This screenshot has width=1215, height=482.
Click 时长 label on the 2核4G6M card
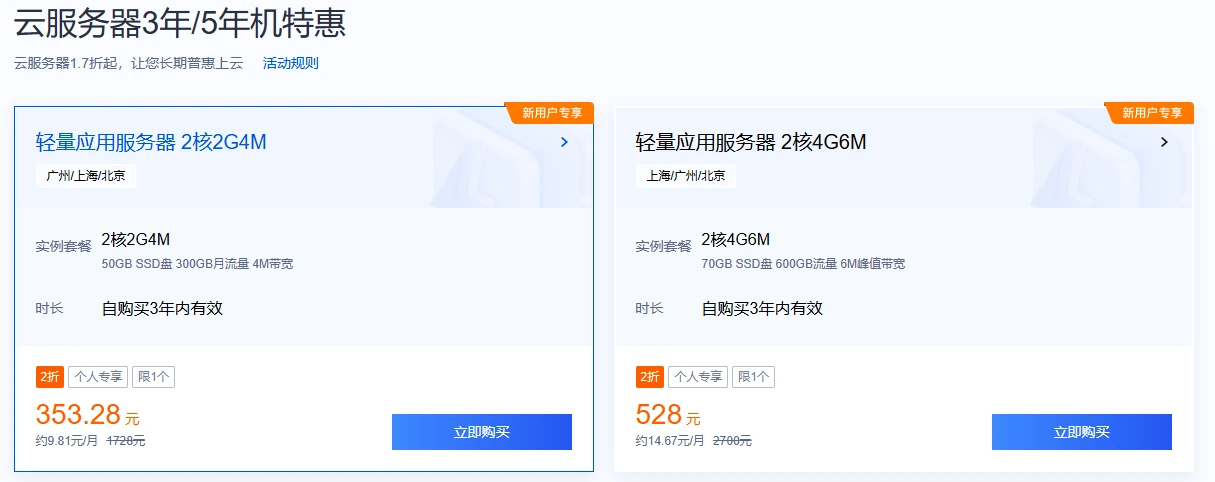pos(650,308)
